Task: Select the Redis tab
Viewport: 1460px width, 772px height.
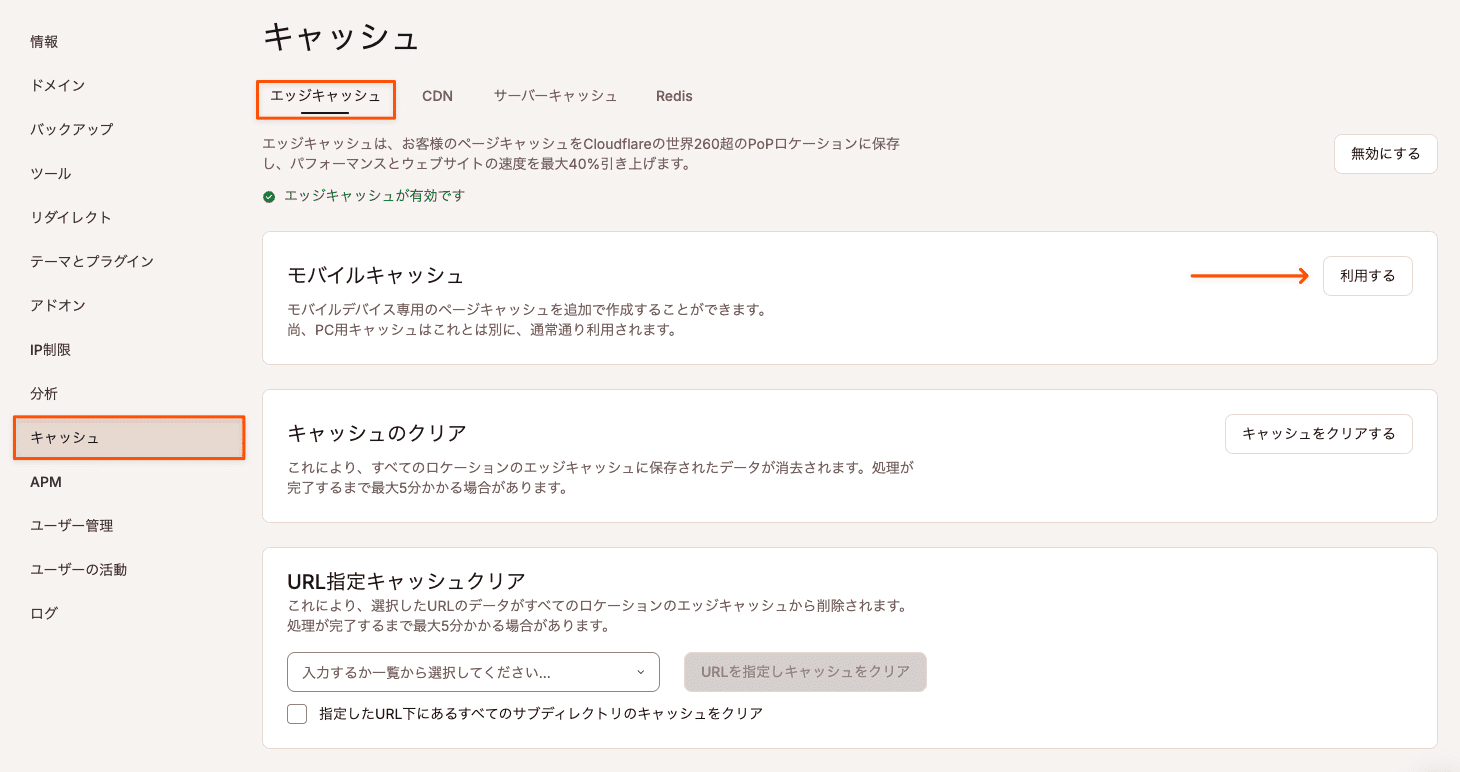Action: coord(674,96)
